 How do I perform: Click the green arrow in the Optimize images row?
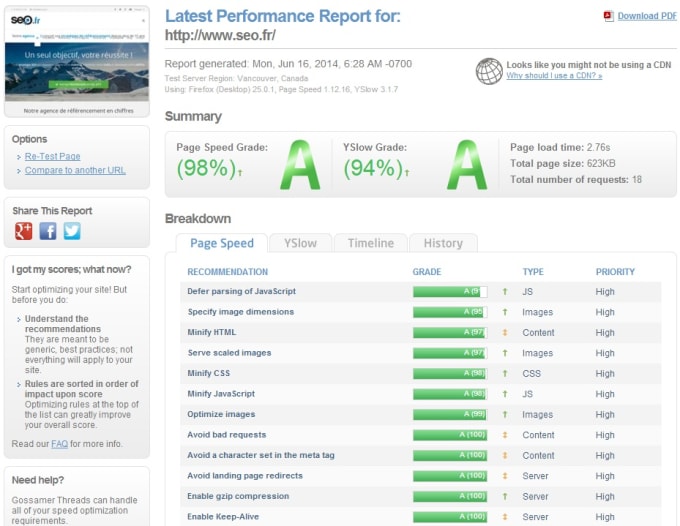[x=505, y=415]
